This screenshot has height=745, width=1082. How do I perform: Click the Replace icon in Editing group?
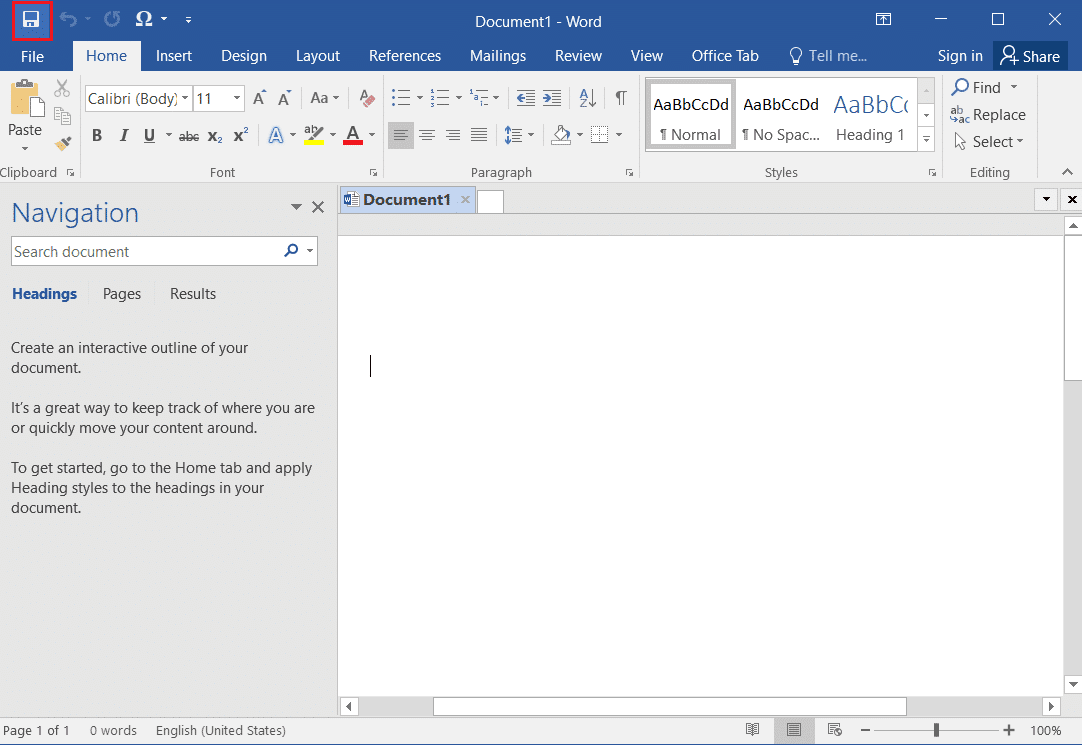[x=960, y=115]
